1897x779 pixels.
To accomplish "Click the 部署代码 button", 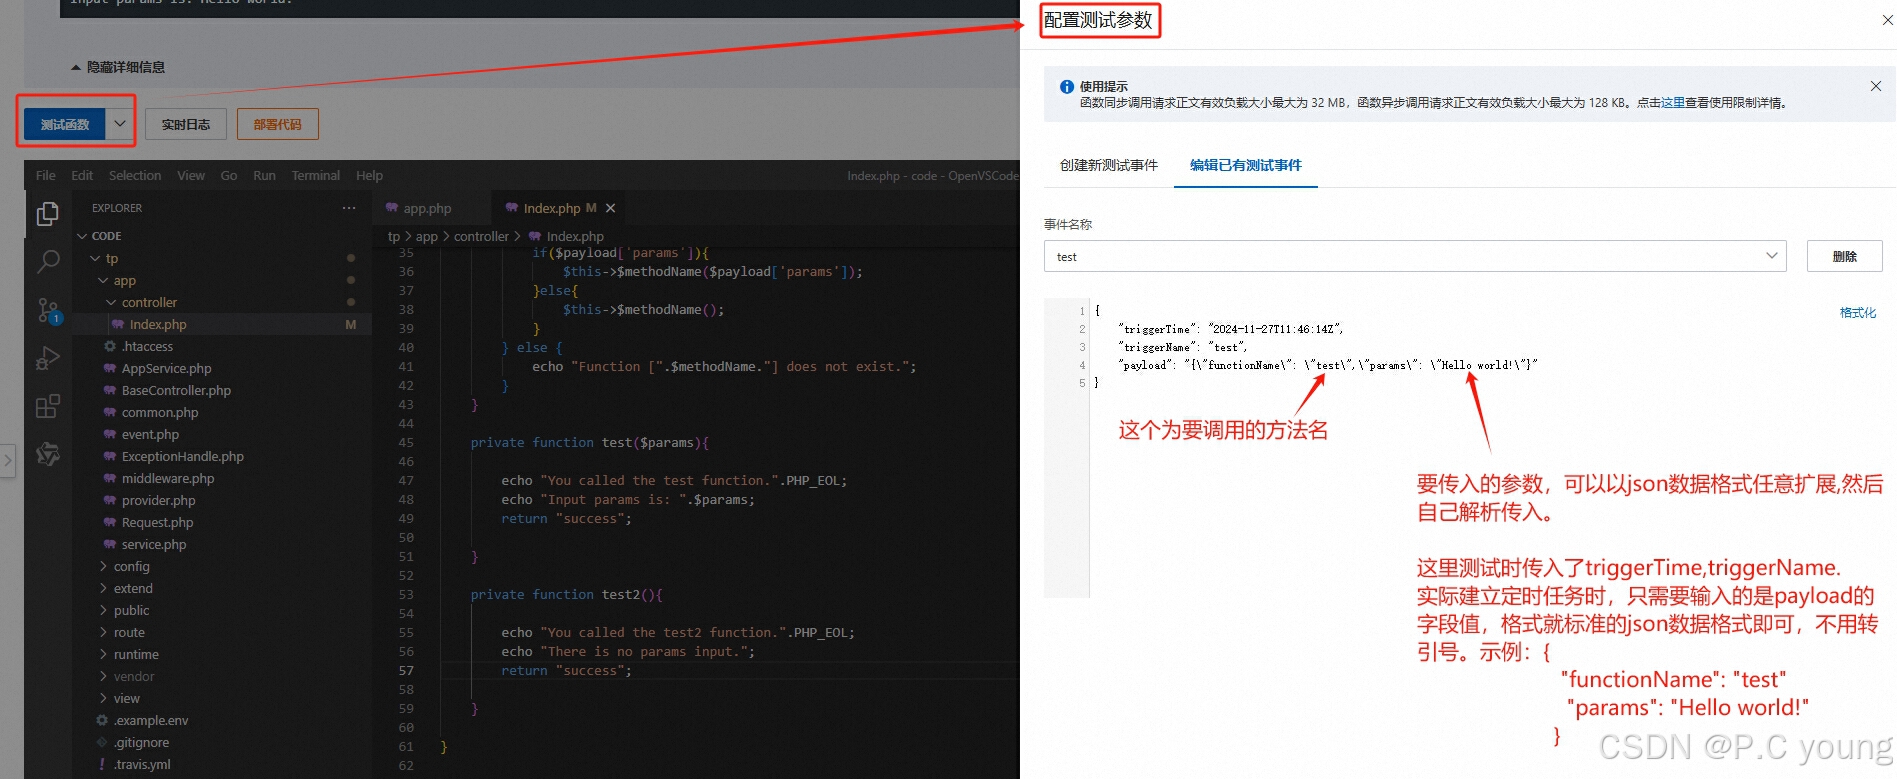I will [x=277, y=124].
